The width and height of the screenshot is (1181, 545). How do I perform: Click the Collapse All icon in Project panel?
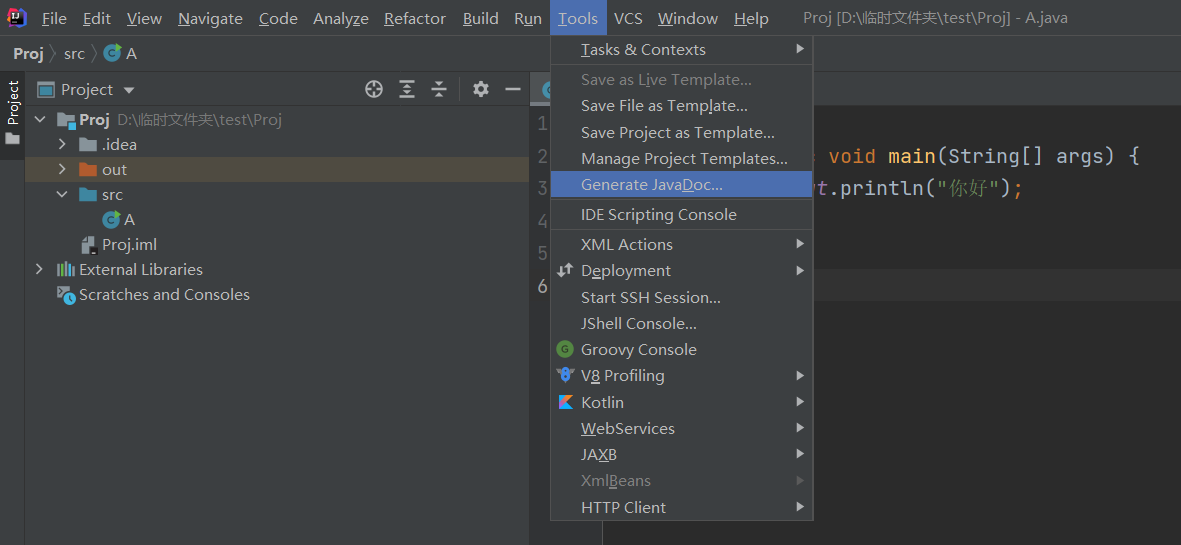click(x=439, y=90)
